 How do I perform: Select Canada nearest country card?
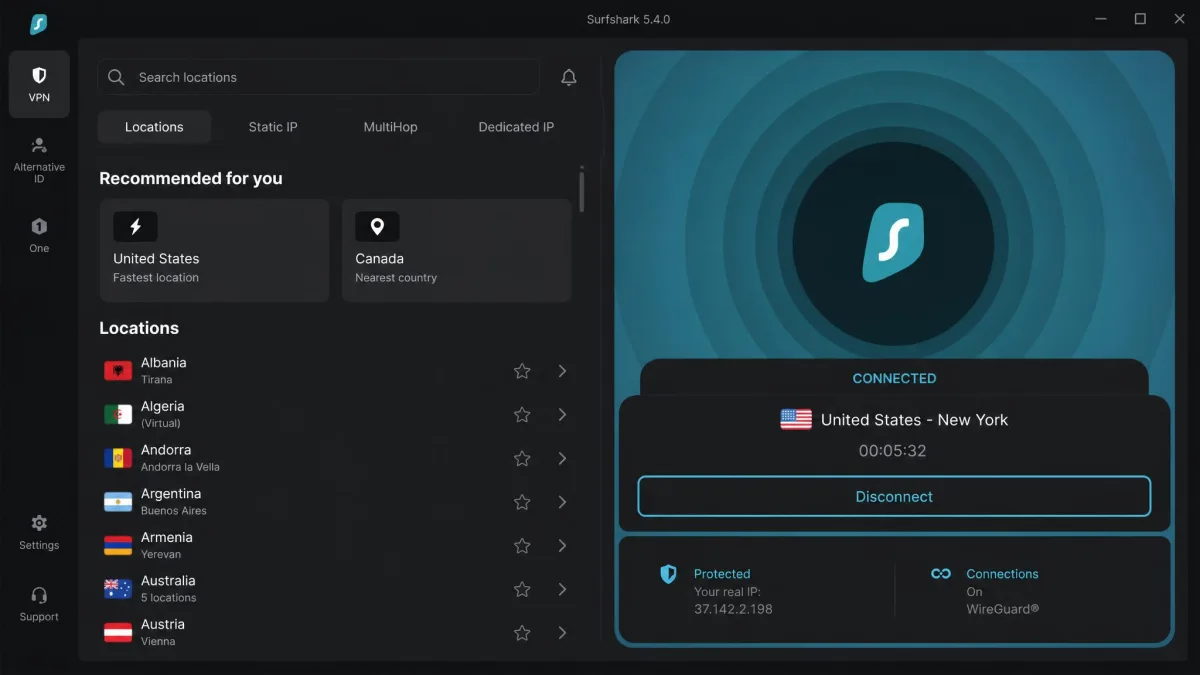coord(457,250)
